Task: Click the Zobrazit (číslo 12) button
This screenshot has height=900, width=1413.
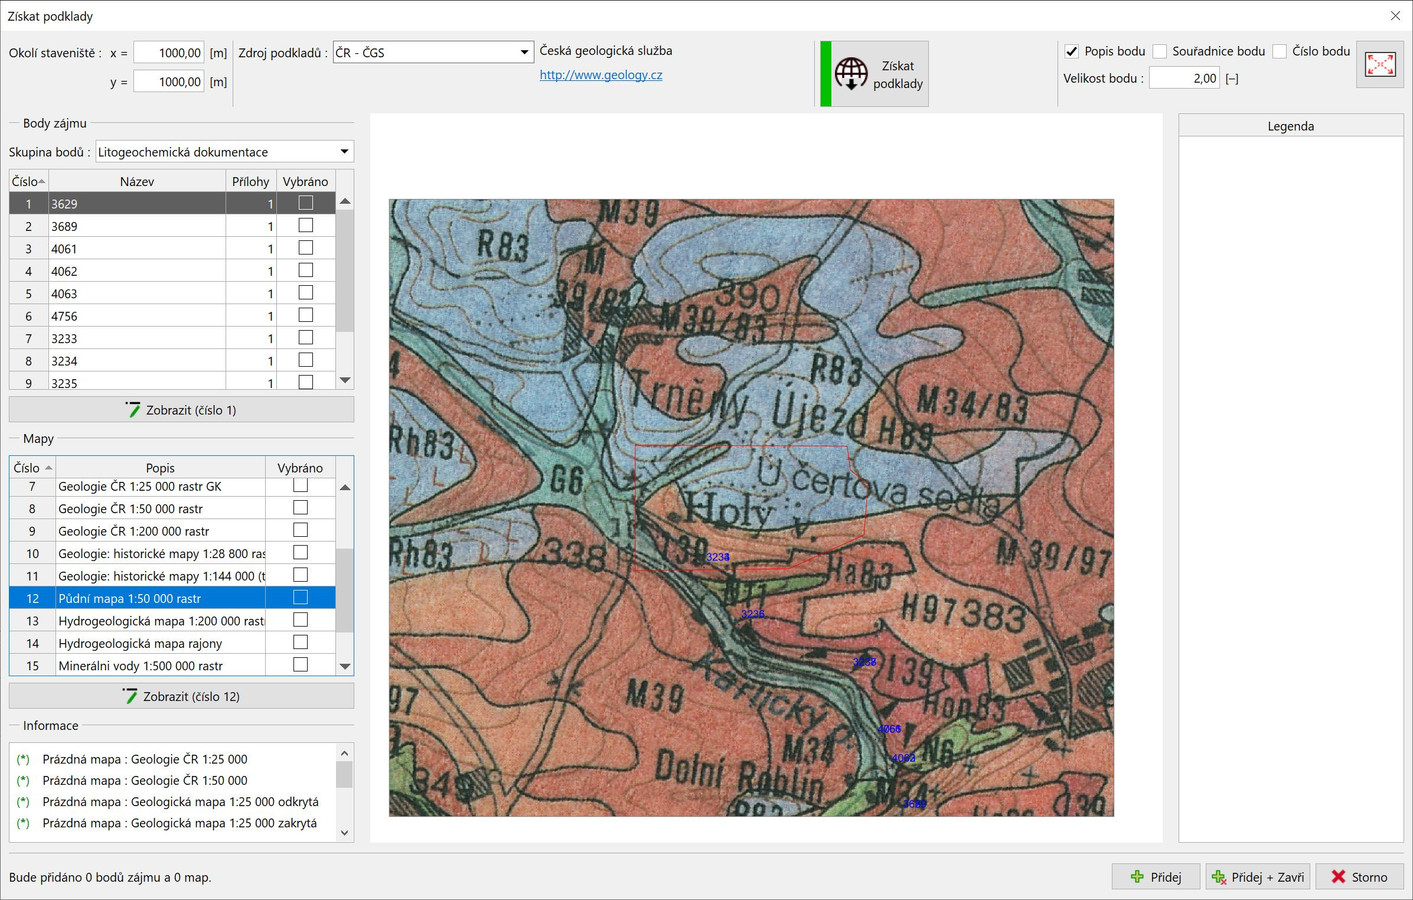Action: (x=181, y=696)
